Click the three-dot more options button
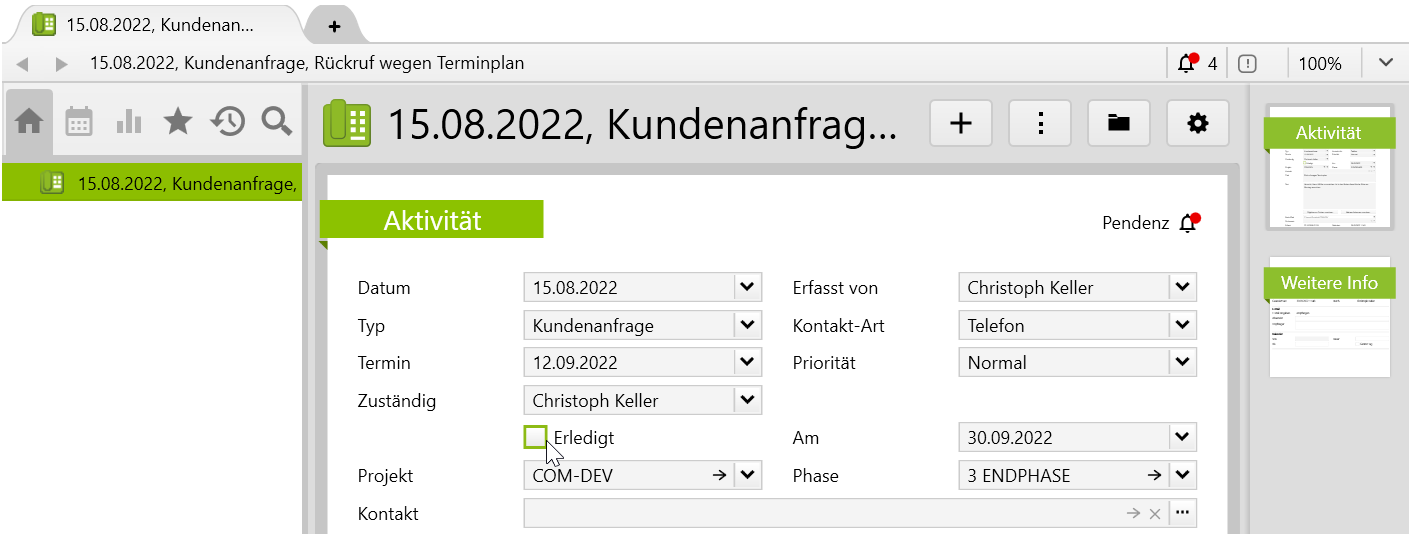 [1040, 123]
